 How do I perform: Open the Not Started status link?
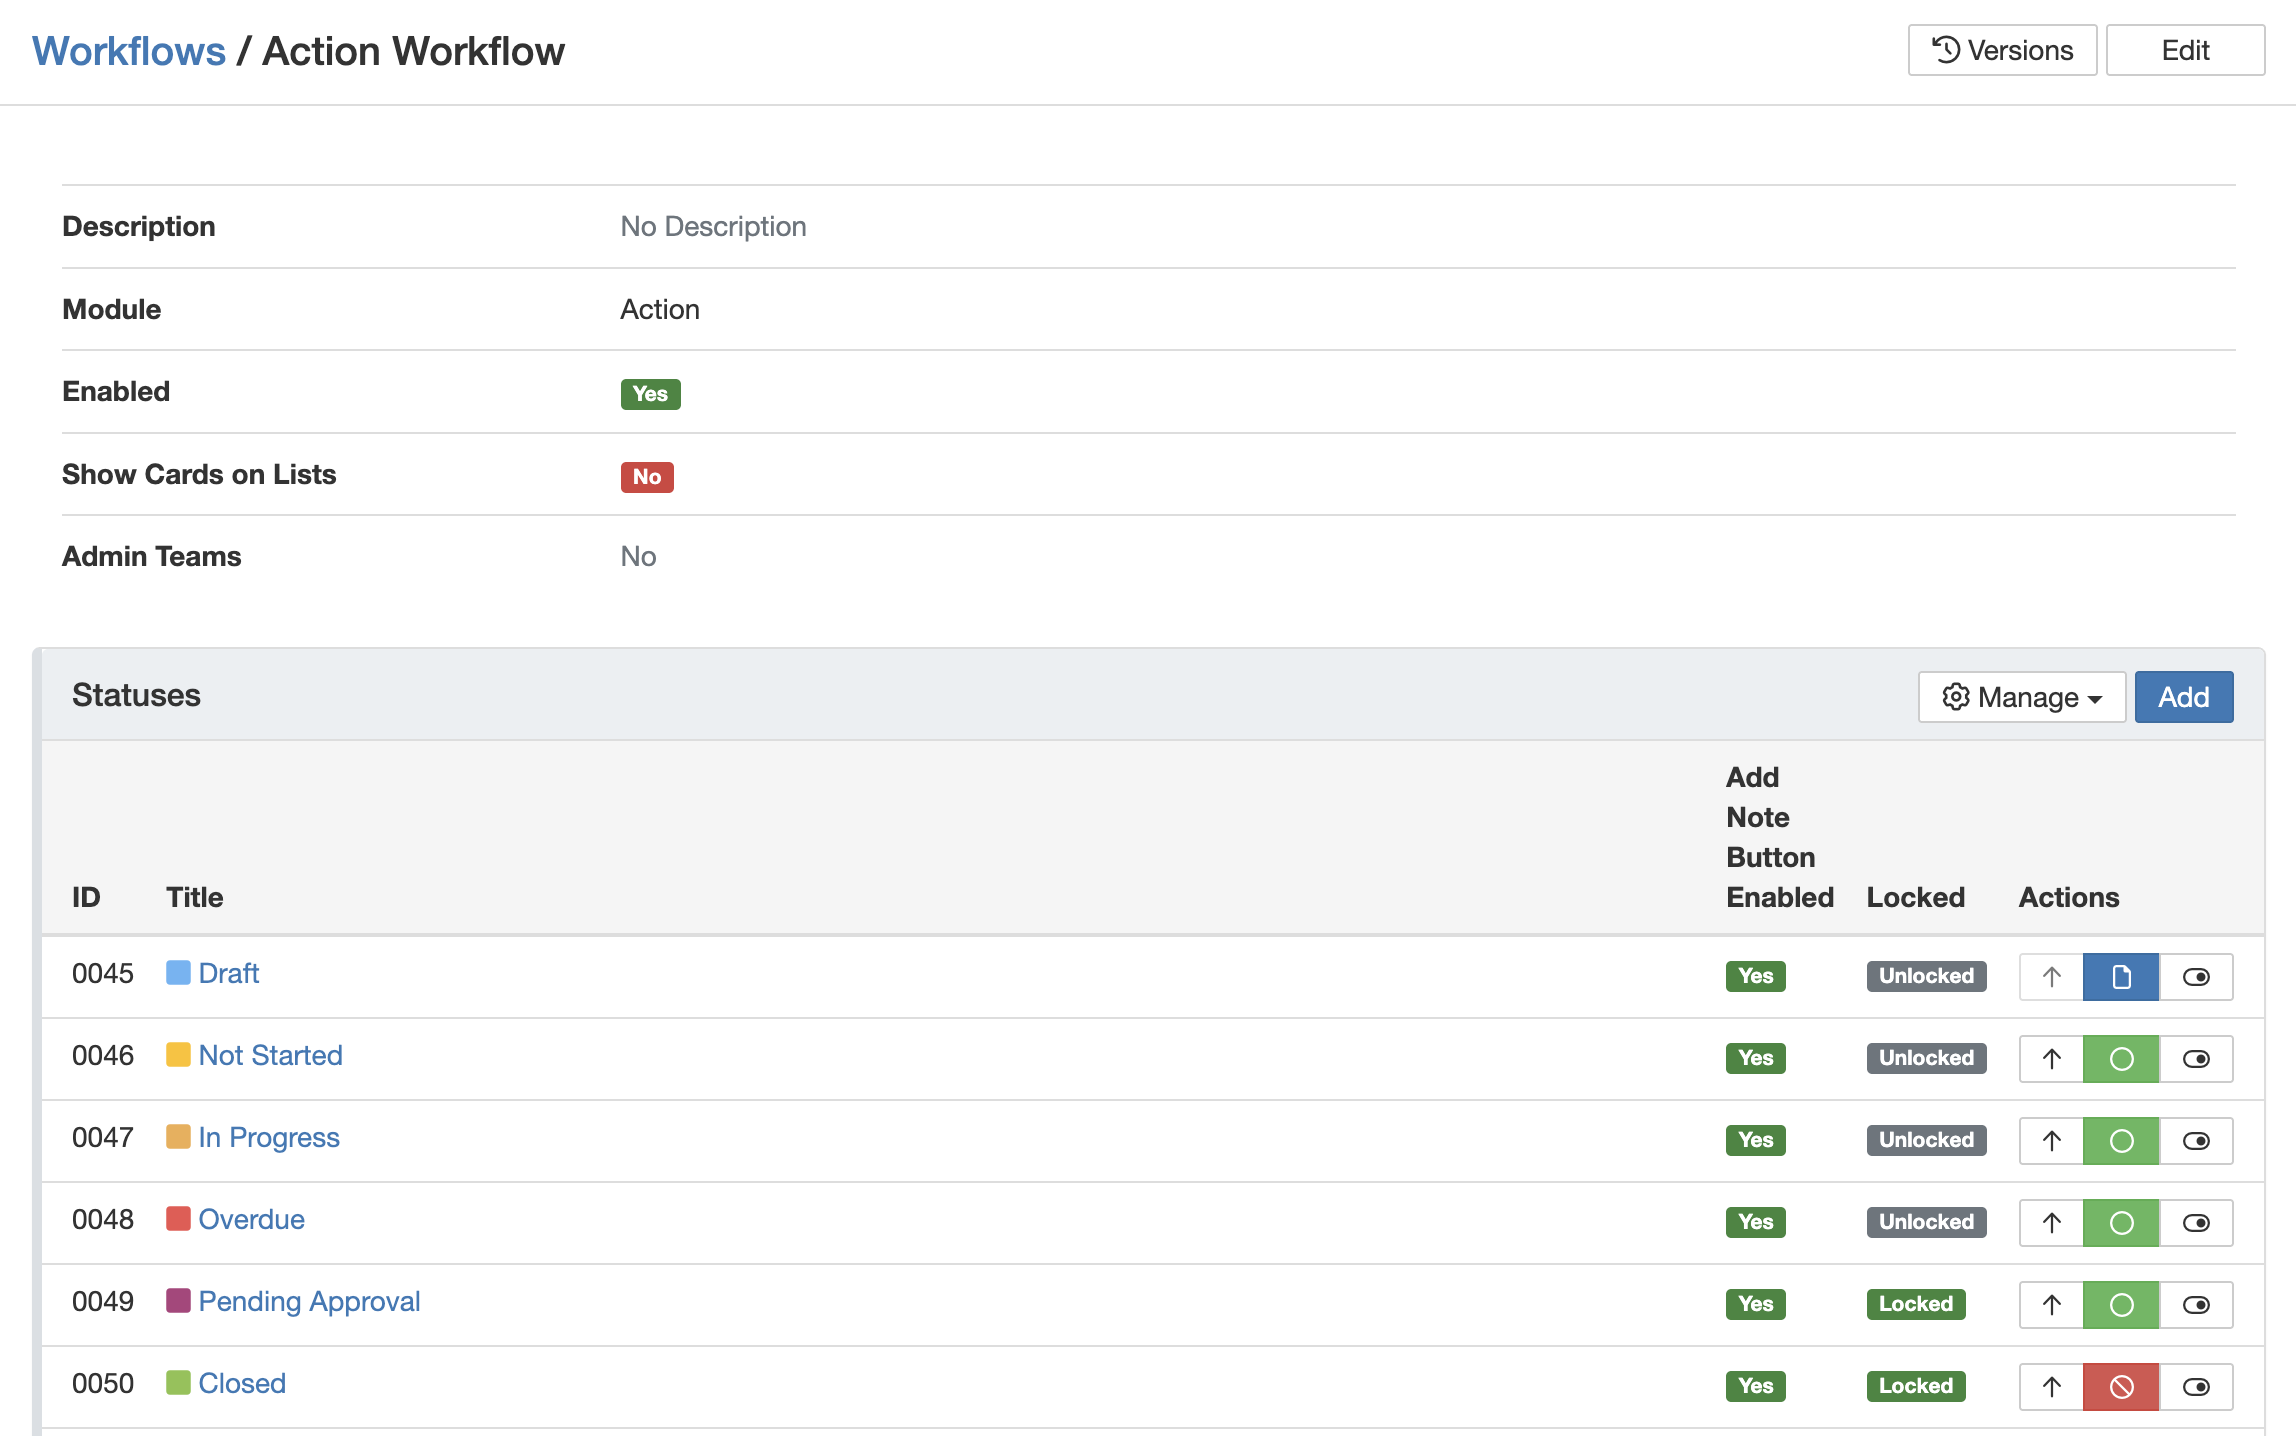[x=270, y=1055]
